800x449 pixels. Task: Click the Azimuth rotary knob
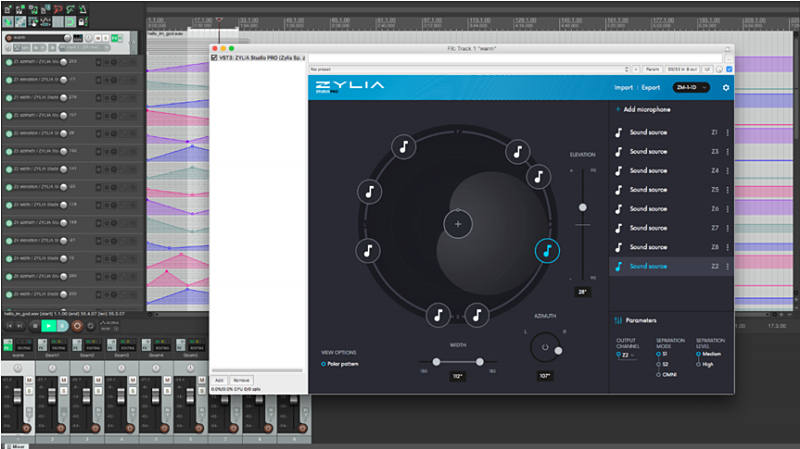545,347
